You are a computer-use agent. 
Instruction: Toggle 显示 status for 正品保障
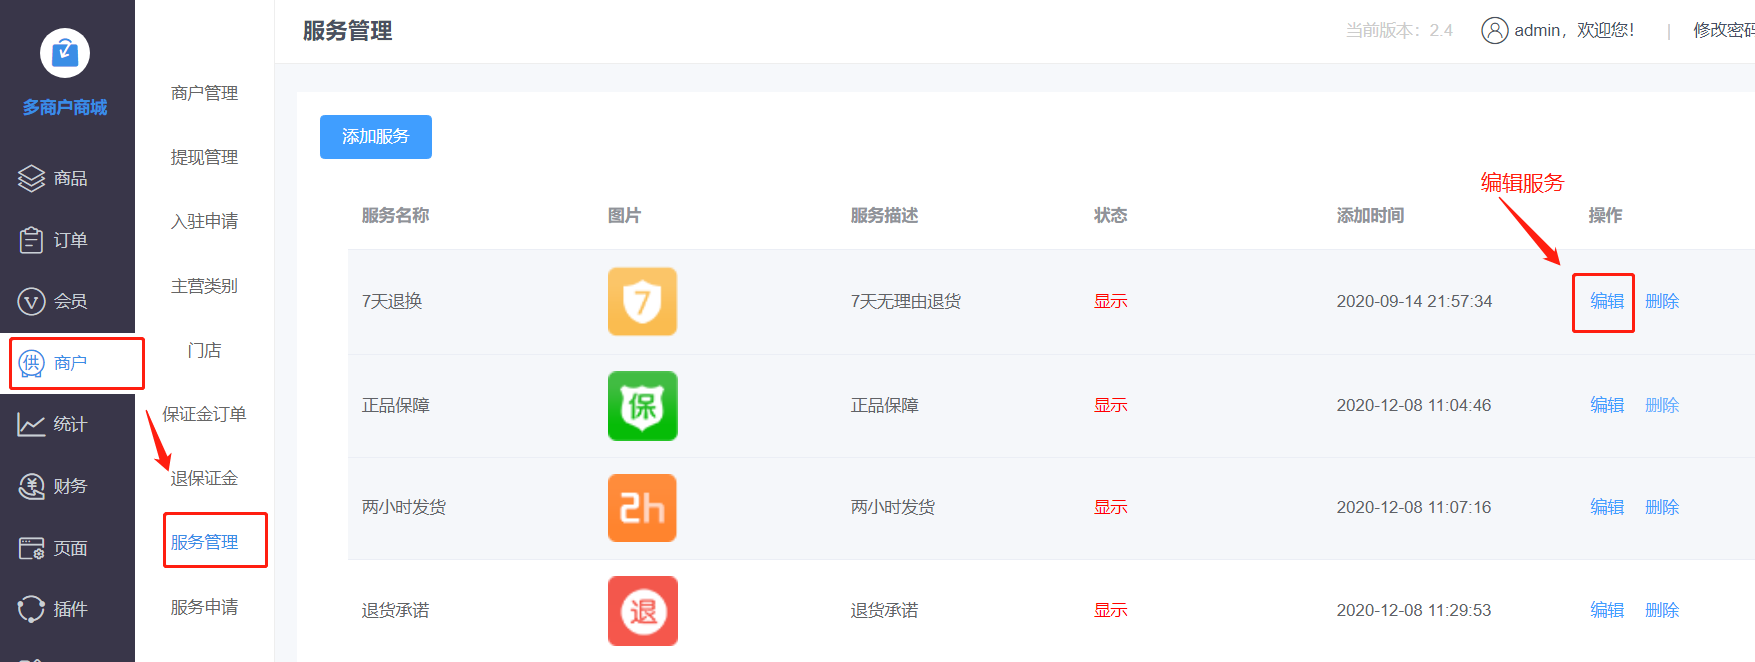click(1110, 405)
